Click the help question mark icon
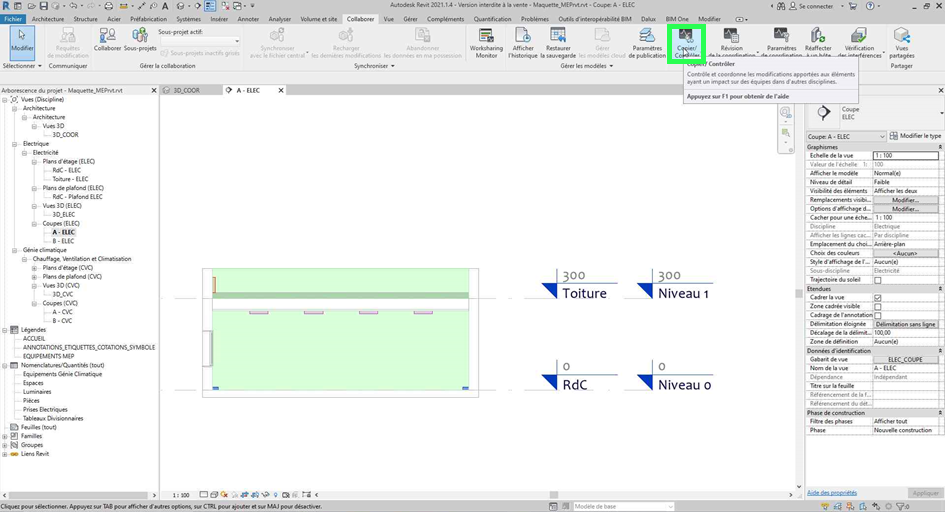Screen dimensions: 945x512 870,6
